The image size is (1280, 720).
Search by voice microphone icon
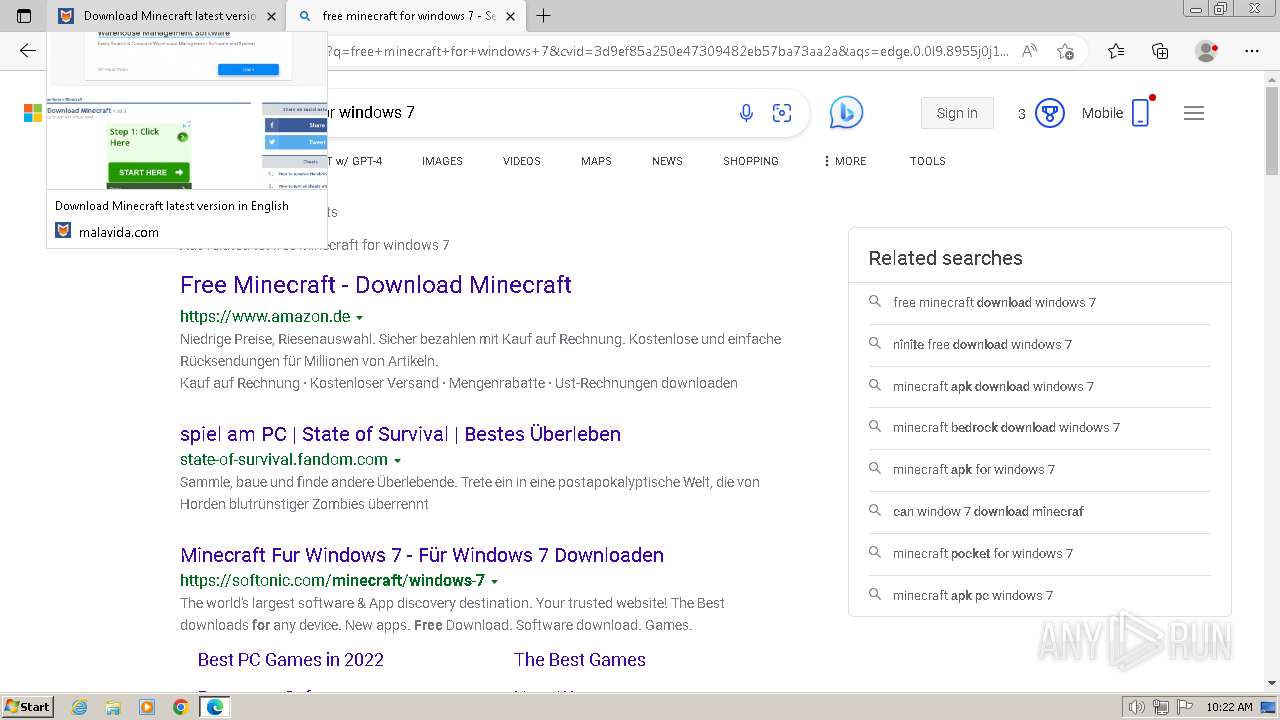[746, 113]
